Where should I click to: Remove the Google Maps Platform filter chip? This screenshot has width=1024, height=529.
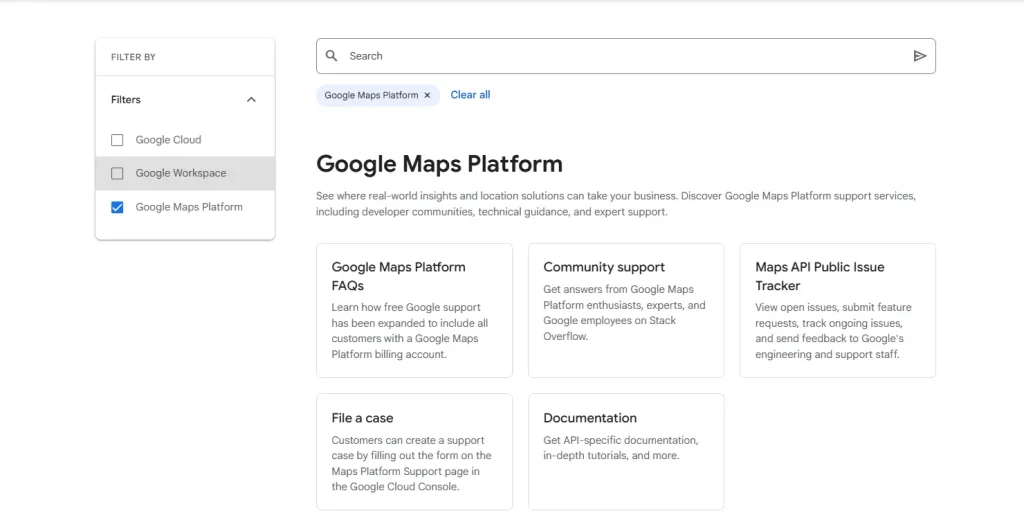[x=427, y=95]
